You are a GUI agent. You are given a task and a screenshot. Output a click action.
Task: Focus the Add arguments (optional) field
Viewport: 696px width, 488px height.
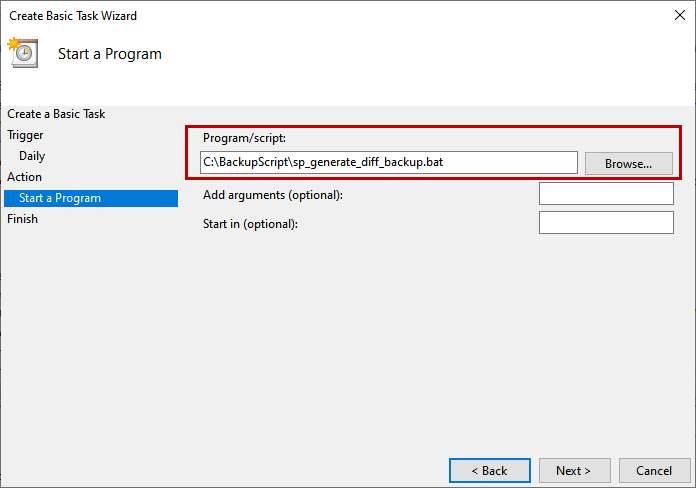point(605,194)
